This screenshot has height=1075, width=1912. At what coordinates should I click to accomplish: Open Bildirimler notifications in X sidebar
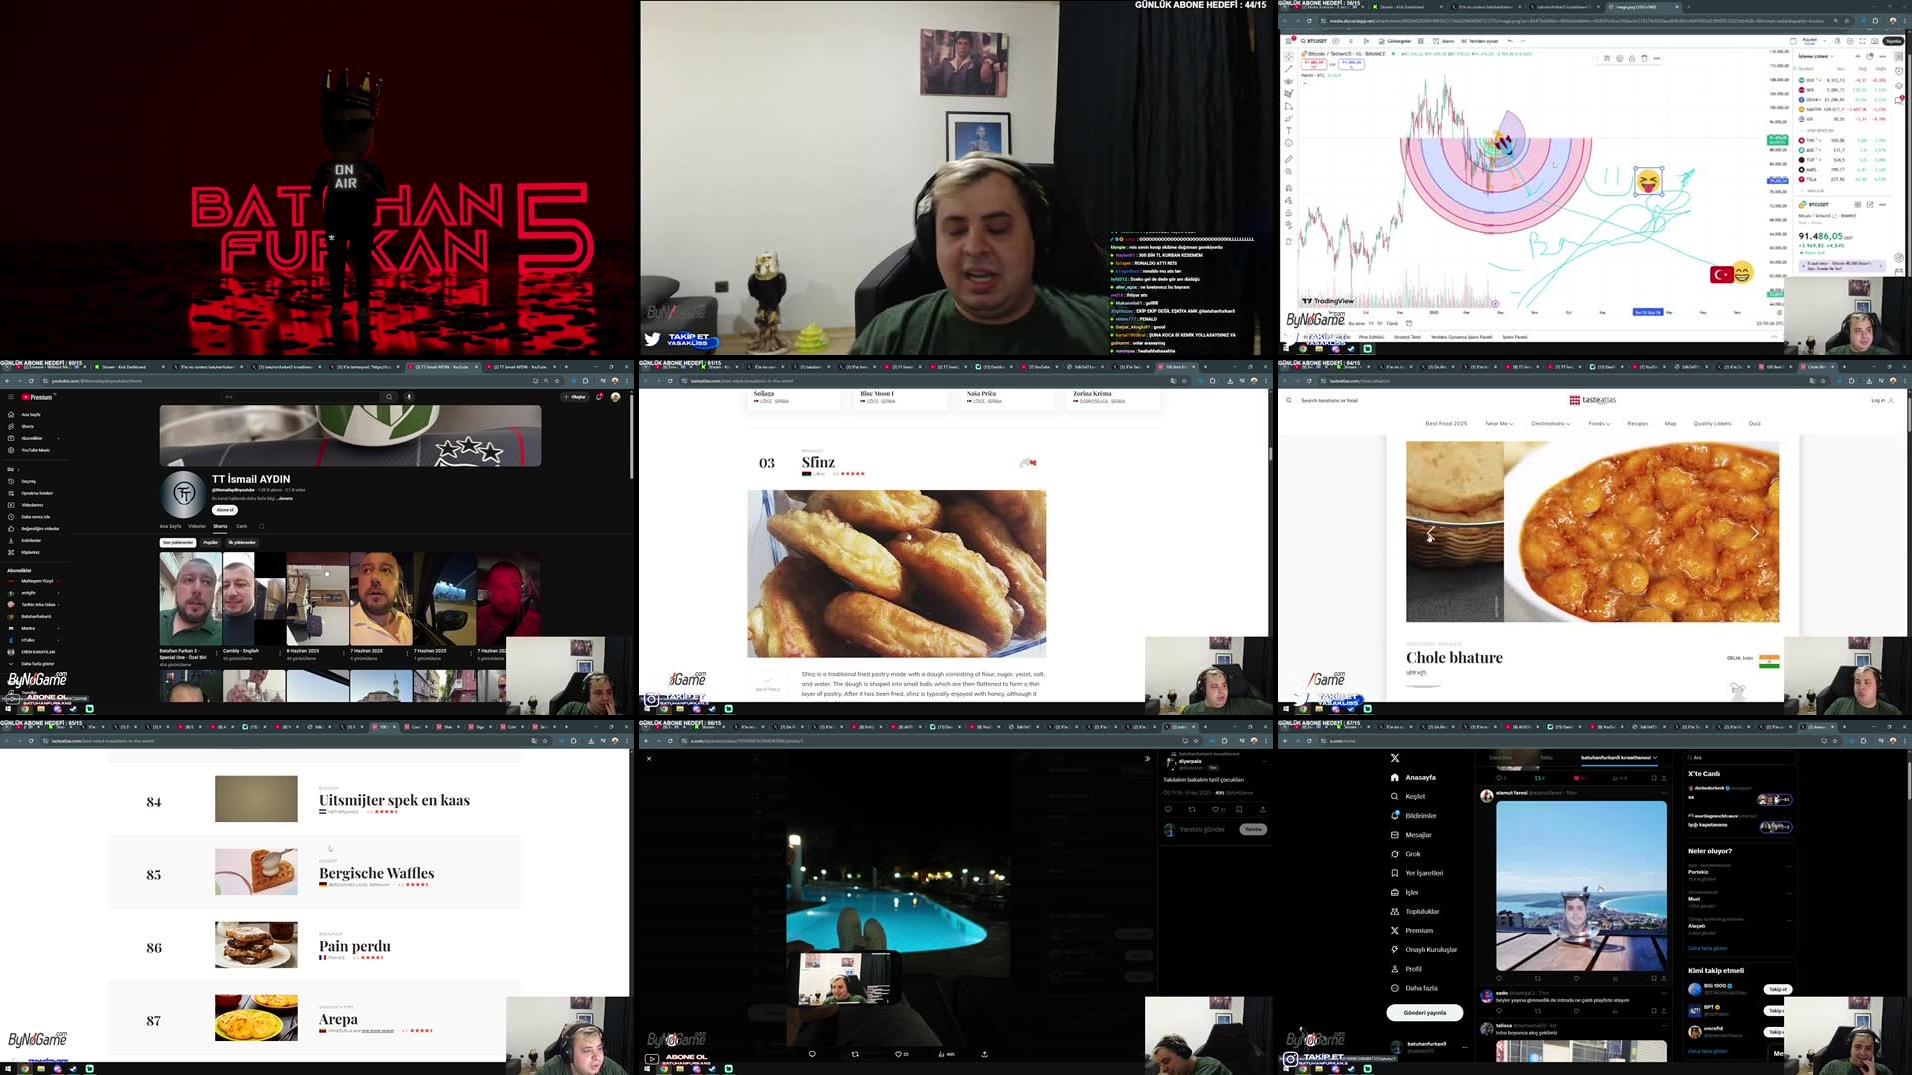[1413, 815]
